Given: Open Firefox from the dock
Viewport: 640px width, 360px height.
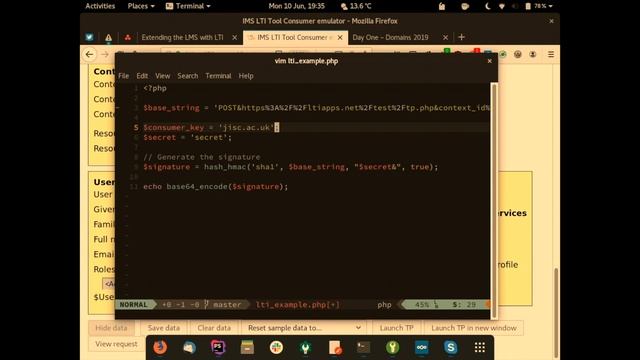Looking at the screenshot, I should click(x=160, y=347).
